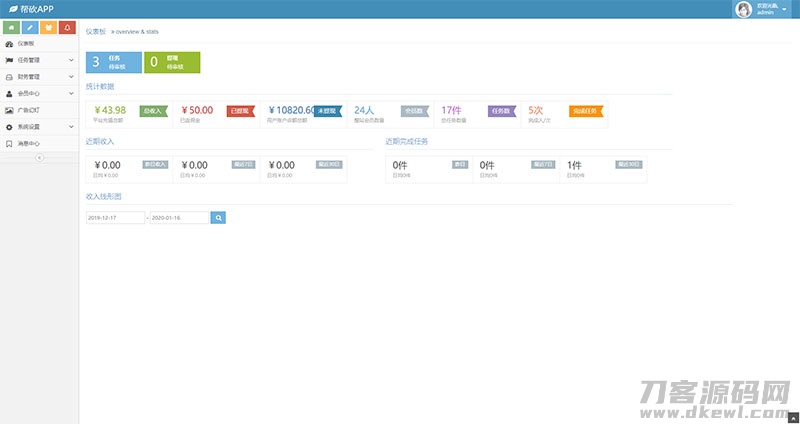Expand the 系统设置 sidebar menu
Screen dimensions: 800x424
click(x=71, y=127)
